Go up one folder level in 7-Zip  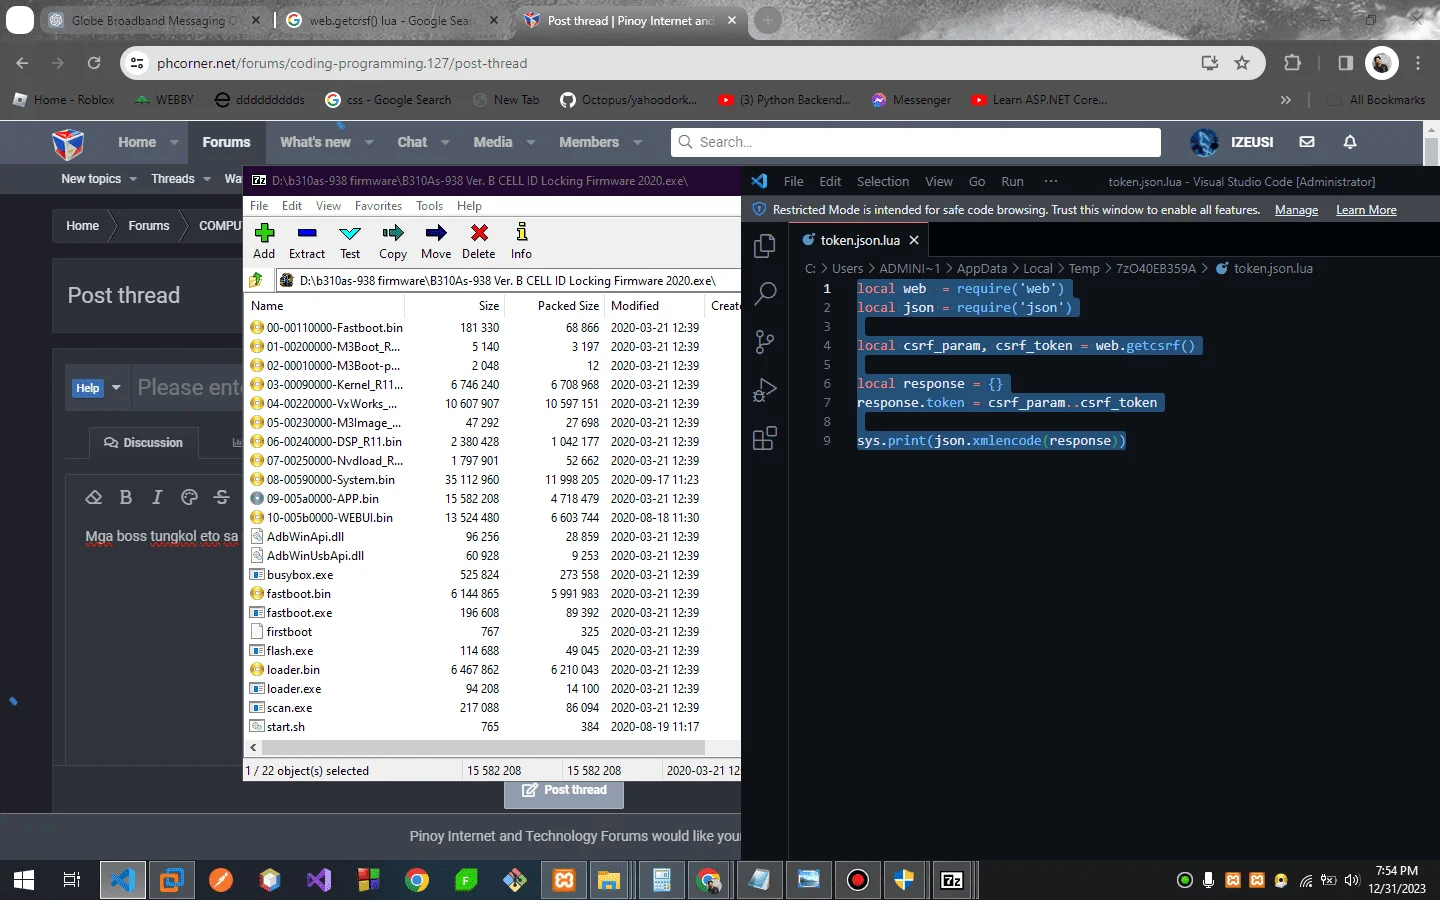256,280
